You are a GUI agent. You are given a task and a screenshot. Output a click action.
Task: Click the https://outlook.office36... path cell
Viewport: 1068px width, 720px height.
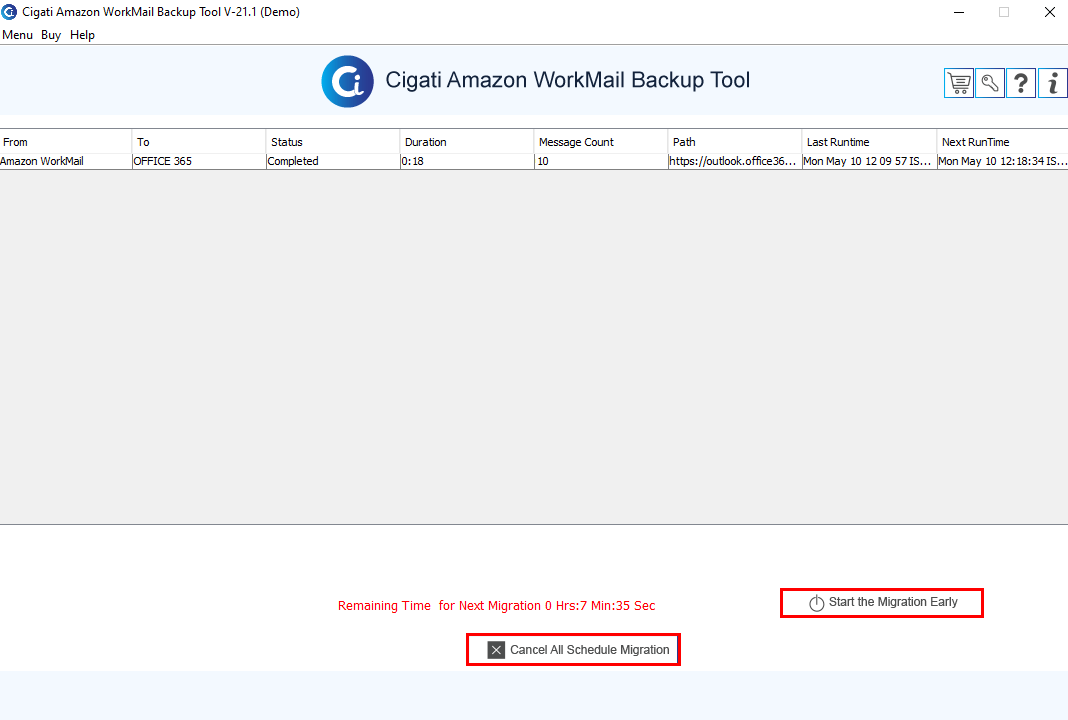point(735,161)
